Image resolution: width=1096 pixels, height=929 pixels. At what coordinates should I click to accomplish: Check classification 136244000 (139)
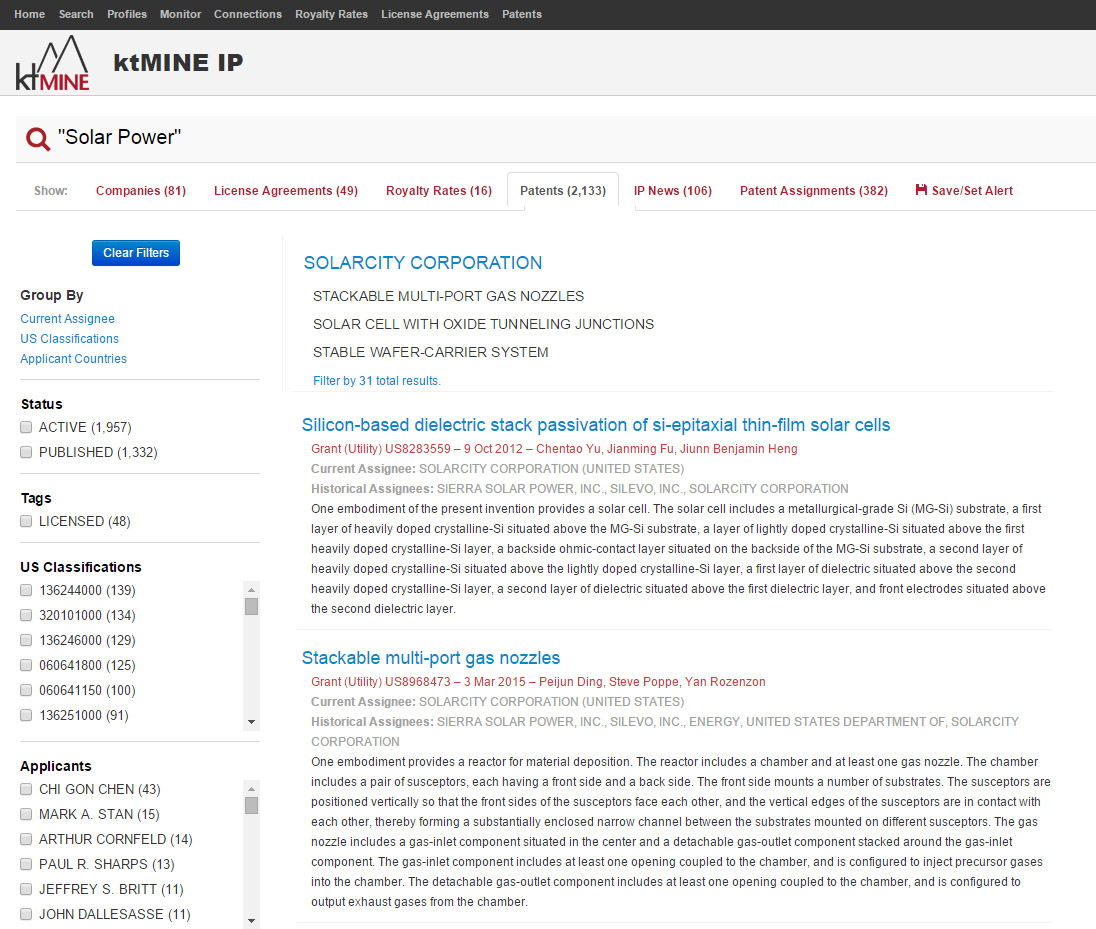coord(26,591)
